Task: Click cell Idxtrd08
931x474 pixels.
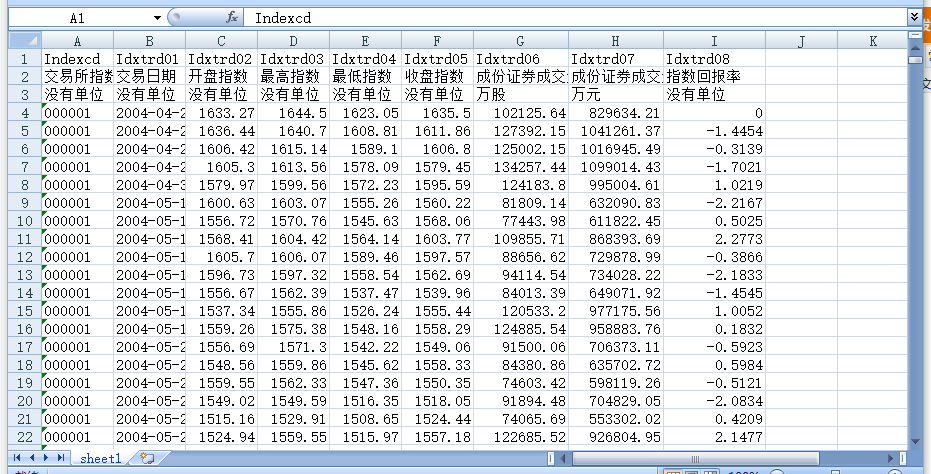Action: coord(714,59)
